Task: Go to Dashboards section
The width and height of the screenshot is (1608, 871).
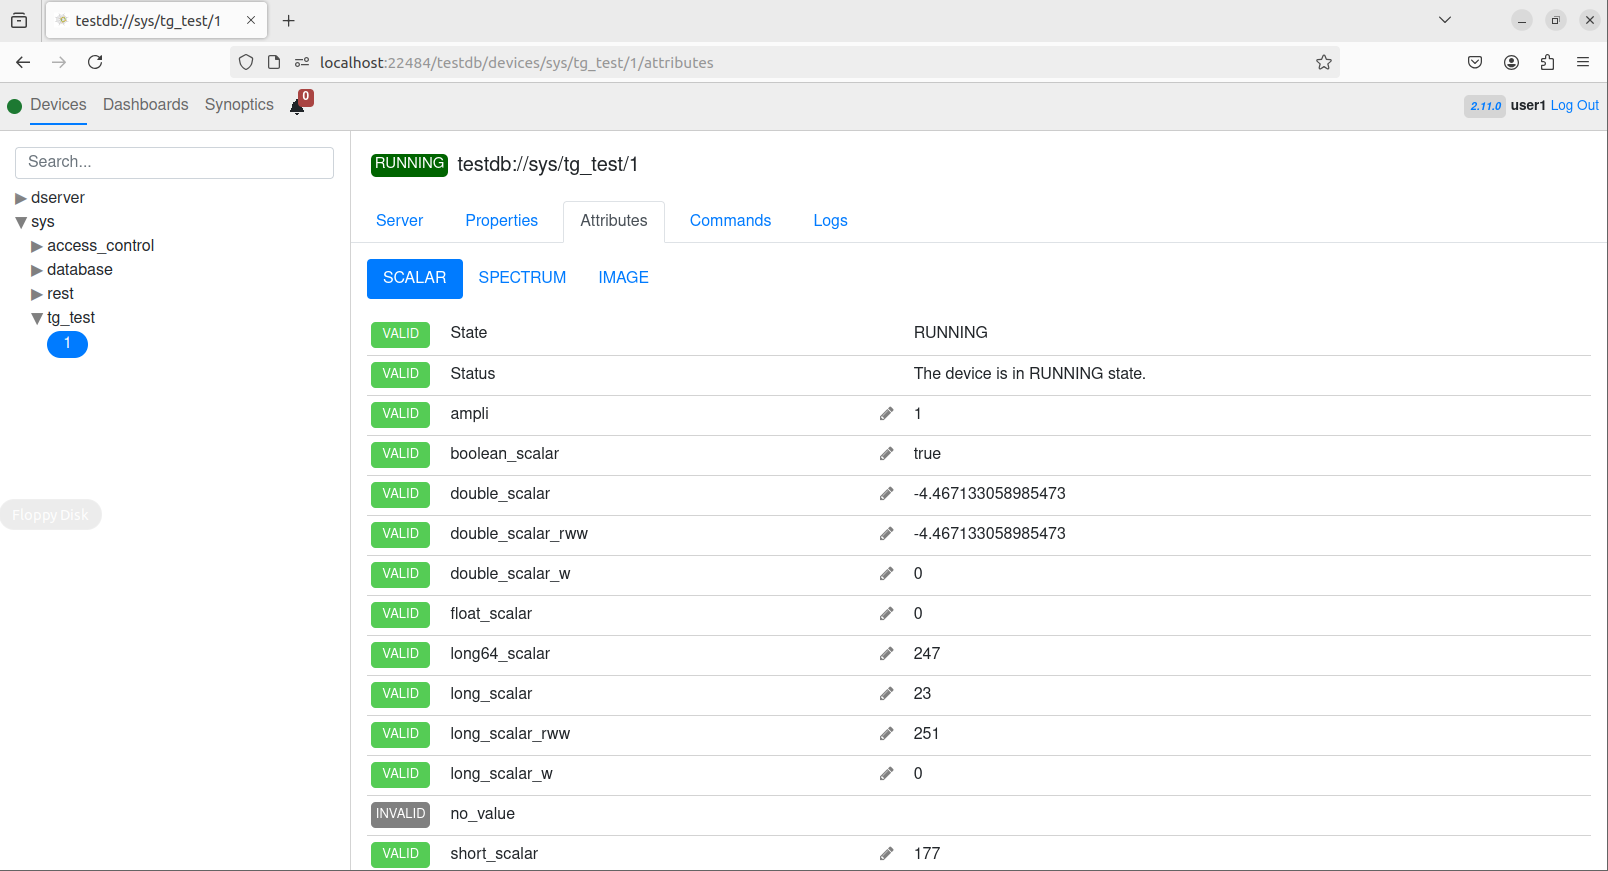Action: click(145, 105)
